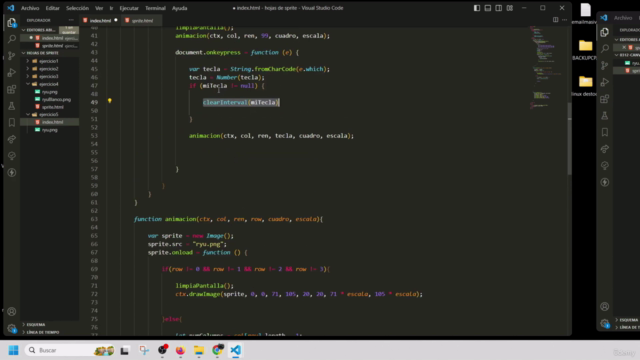Open Search icon in second VS Code window

(x=604, y=49)
